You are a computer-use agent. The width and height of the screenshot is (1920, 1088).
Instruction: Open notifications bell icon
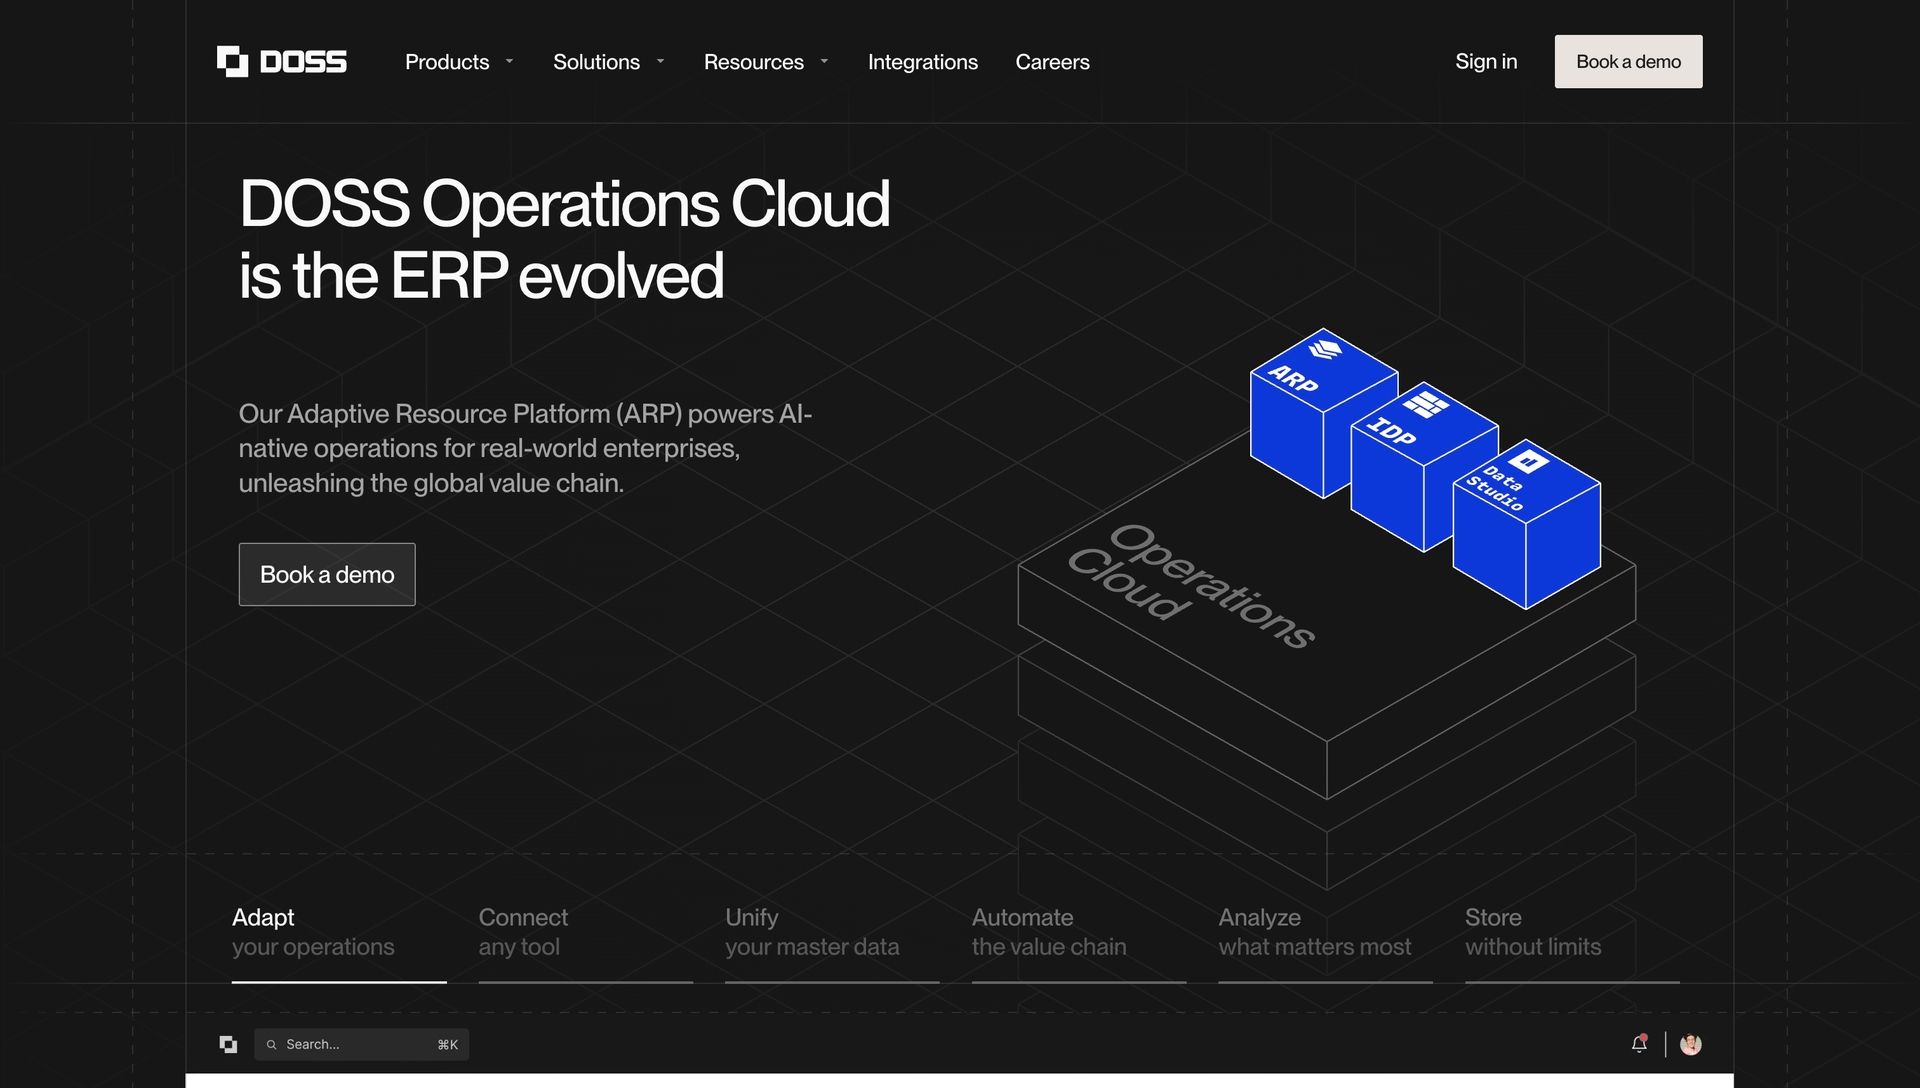click(1639, 1044)
